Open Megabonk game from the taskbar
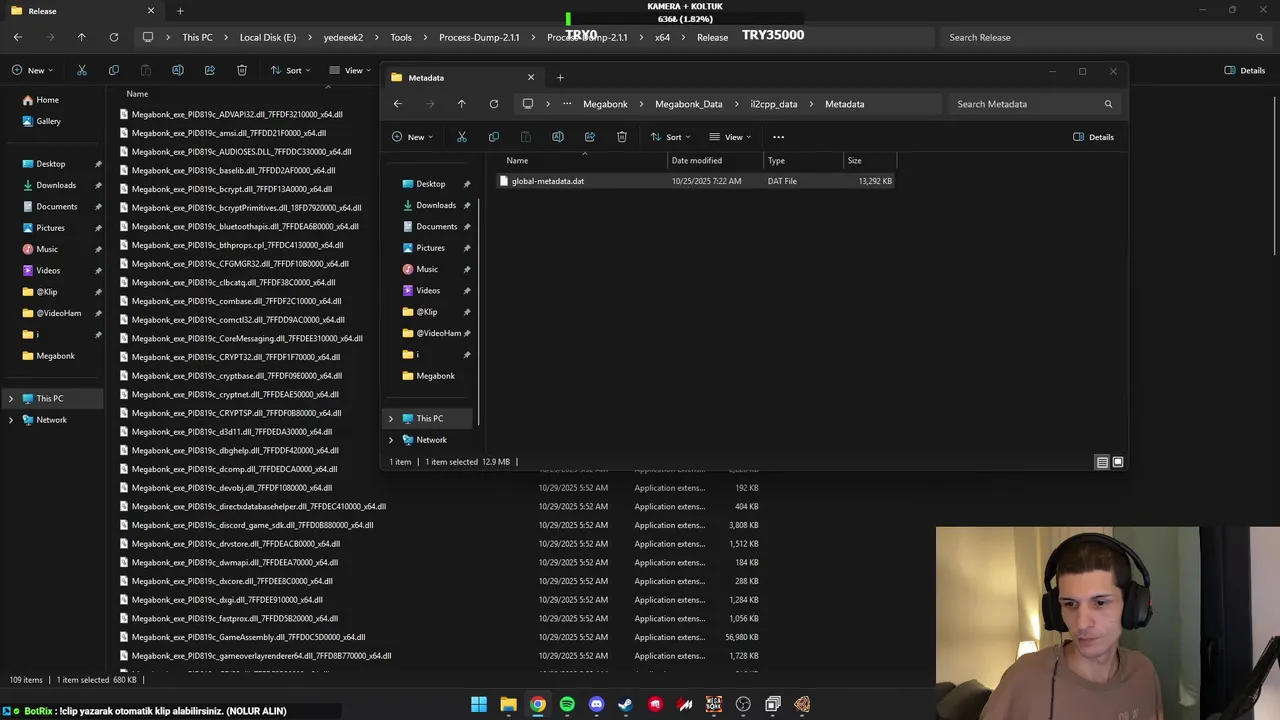 point(714,704)
